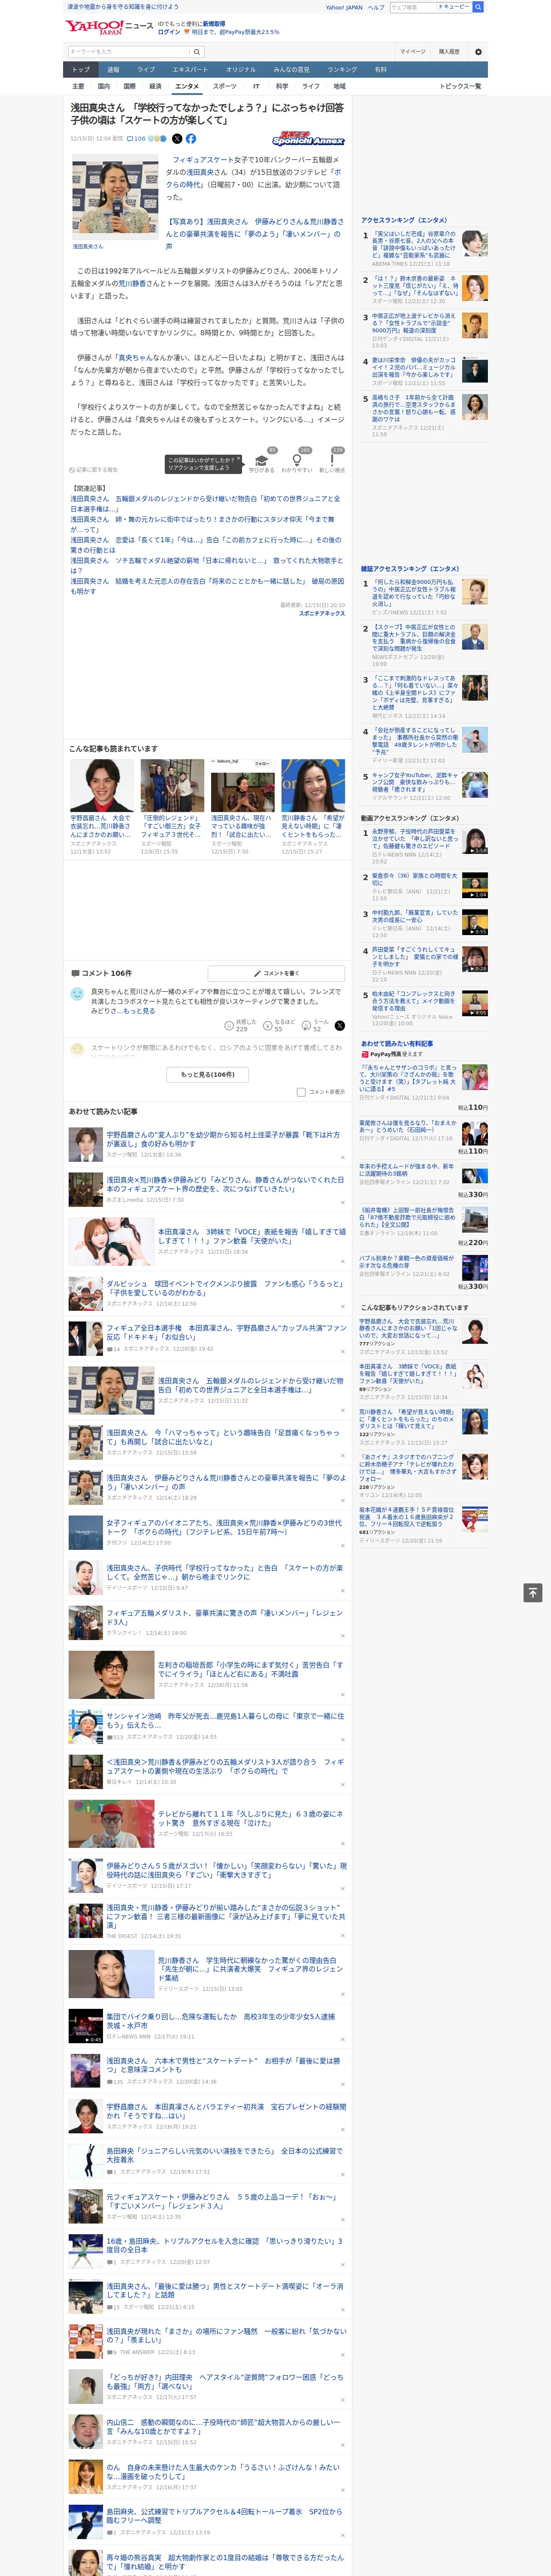Open the main article photo of Mao Asada
The width and height of the screenshot is (551, 2576).
pos(115,198)
